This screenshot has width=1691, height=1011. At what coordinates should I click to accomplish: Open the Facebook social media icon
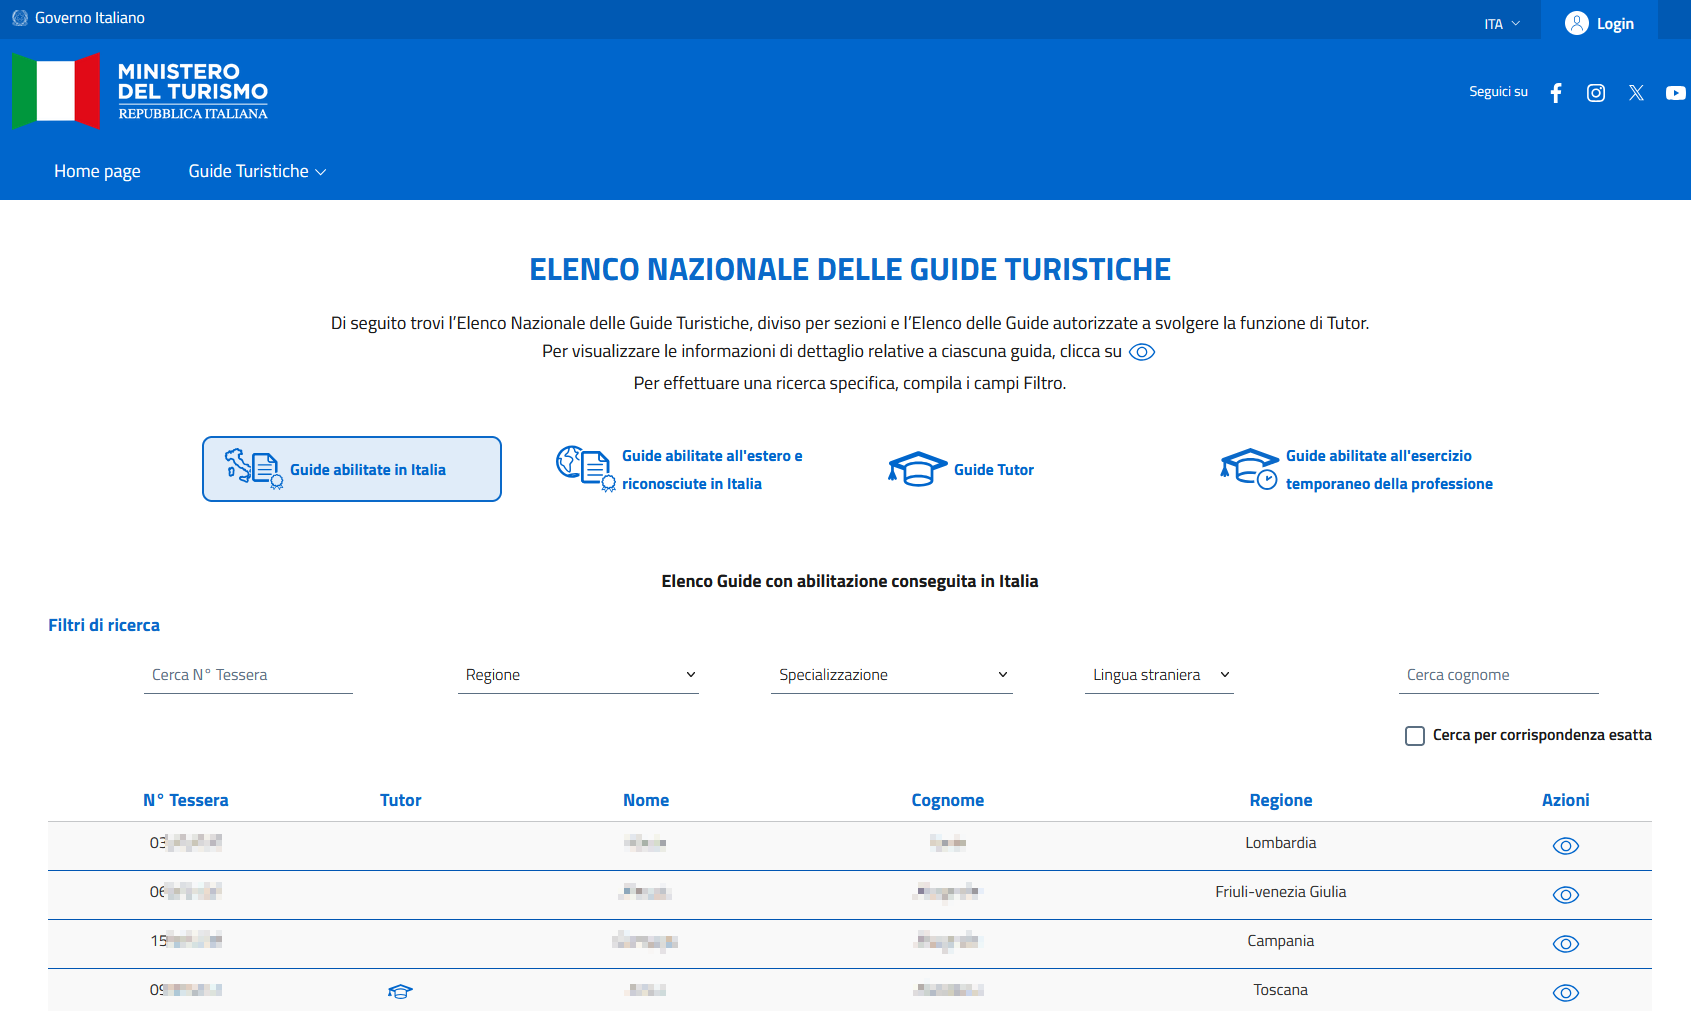click(x=1556, y=93)
